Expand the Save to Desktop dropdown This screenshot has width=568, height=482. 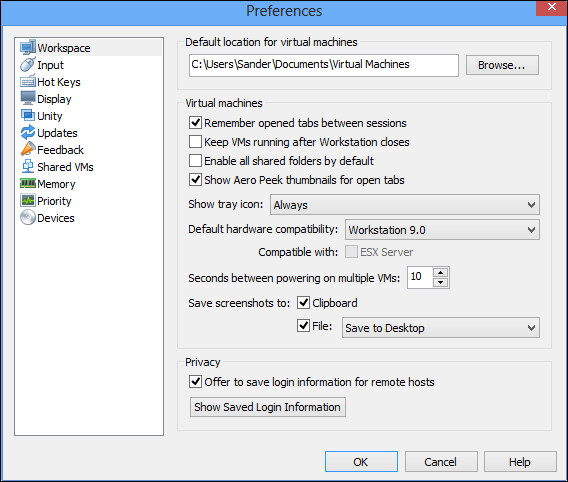tap(440, 328)
